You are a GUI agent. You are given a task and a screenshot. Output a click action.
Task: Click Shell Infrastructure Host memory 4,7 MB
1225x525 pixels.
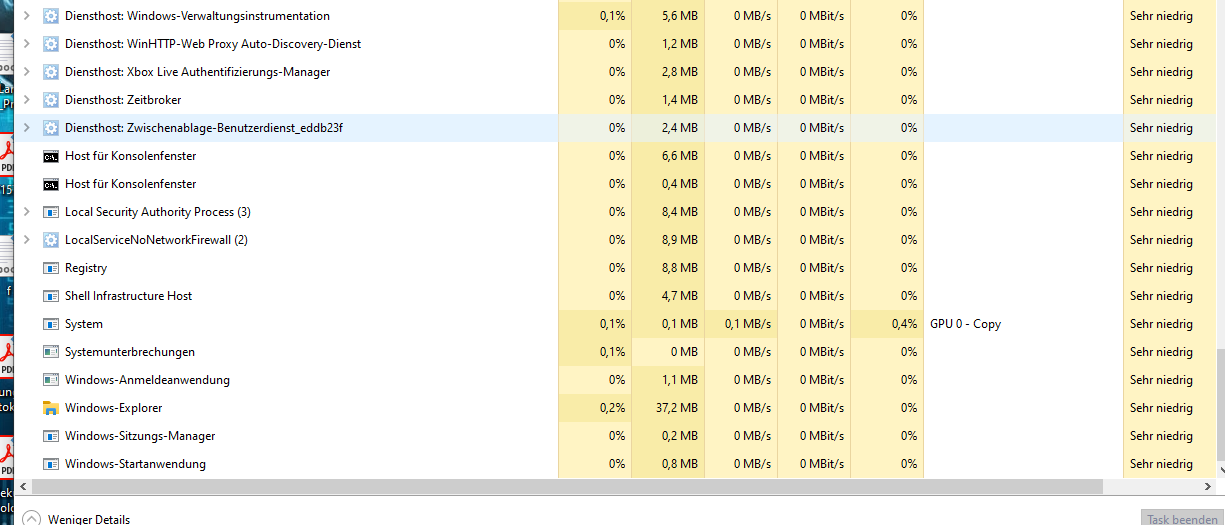point(682,296)
